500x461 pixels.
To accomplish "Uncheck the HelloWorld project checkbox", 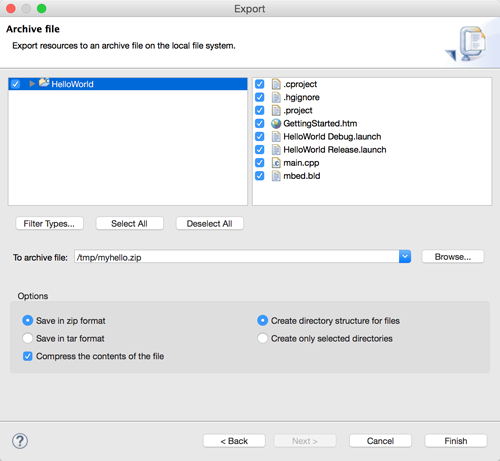I will tap(15, 84).
